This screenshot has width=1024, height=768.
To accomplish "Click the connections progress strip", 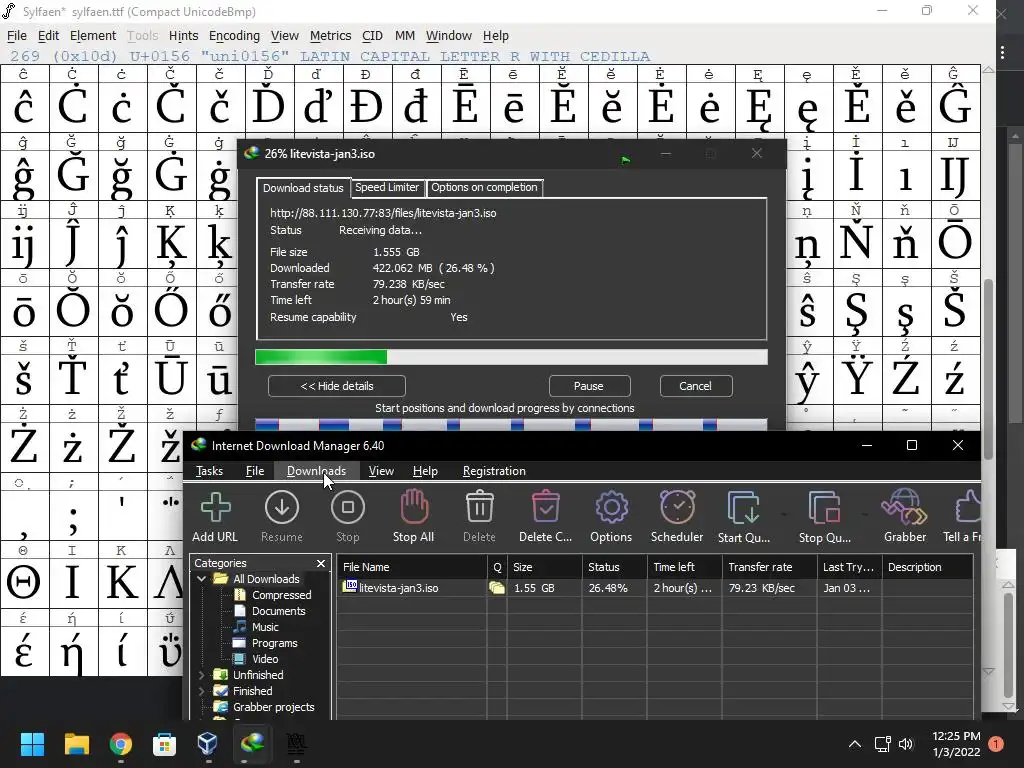I will coord(511,424).
